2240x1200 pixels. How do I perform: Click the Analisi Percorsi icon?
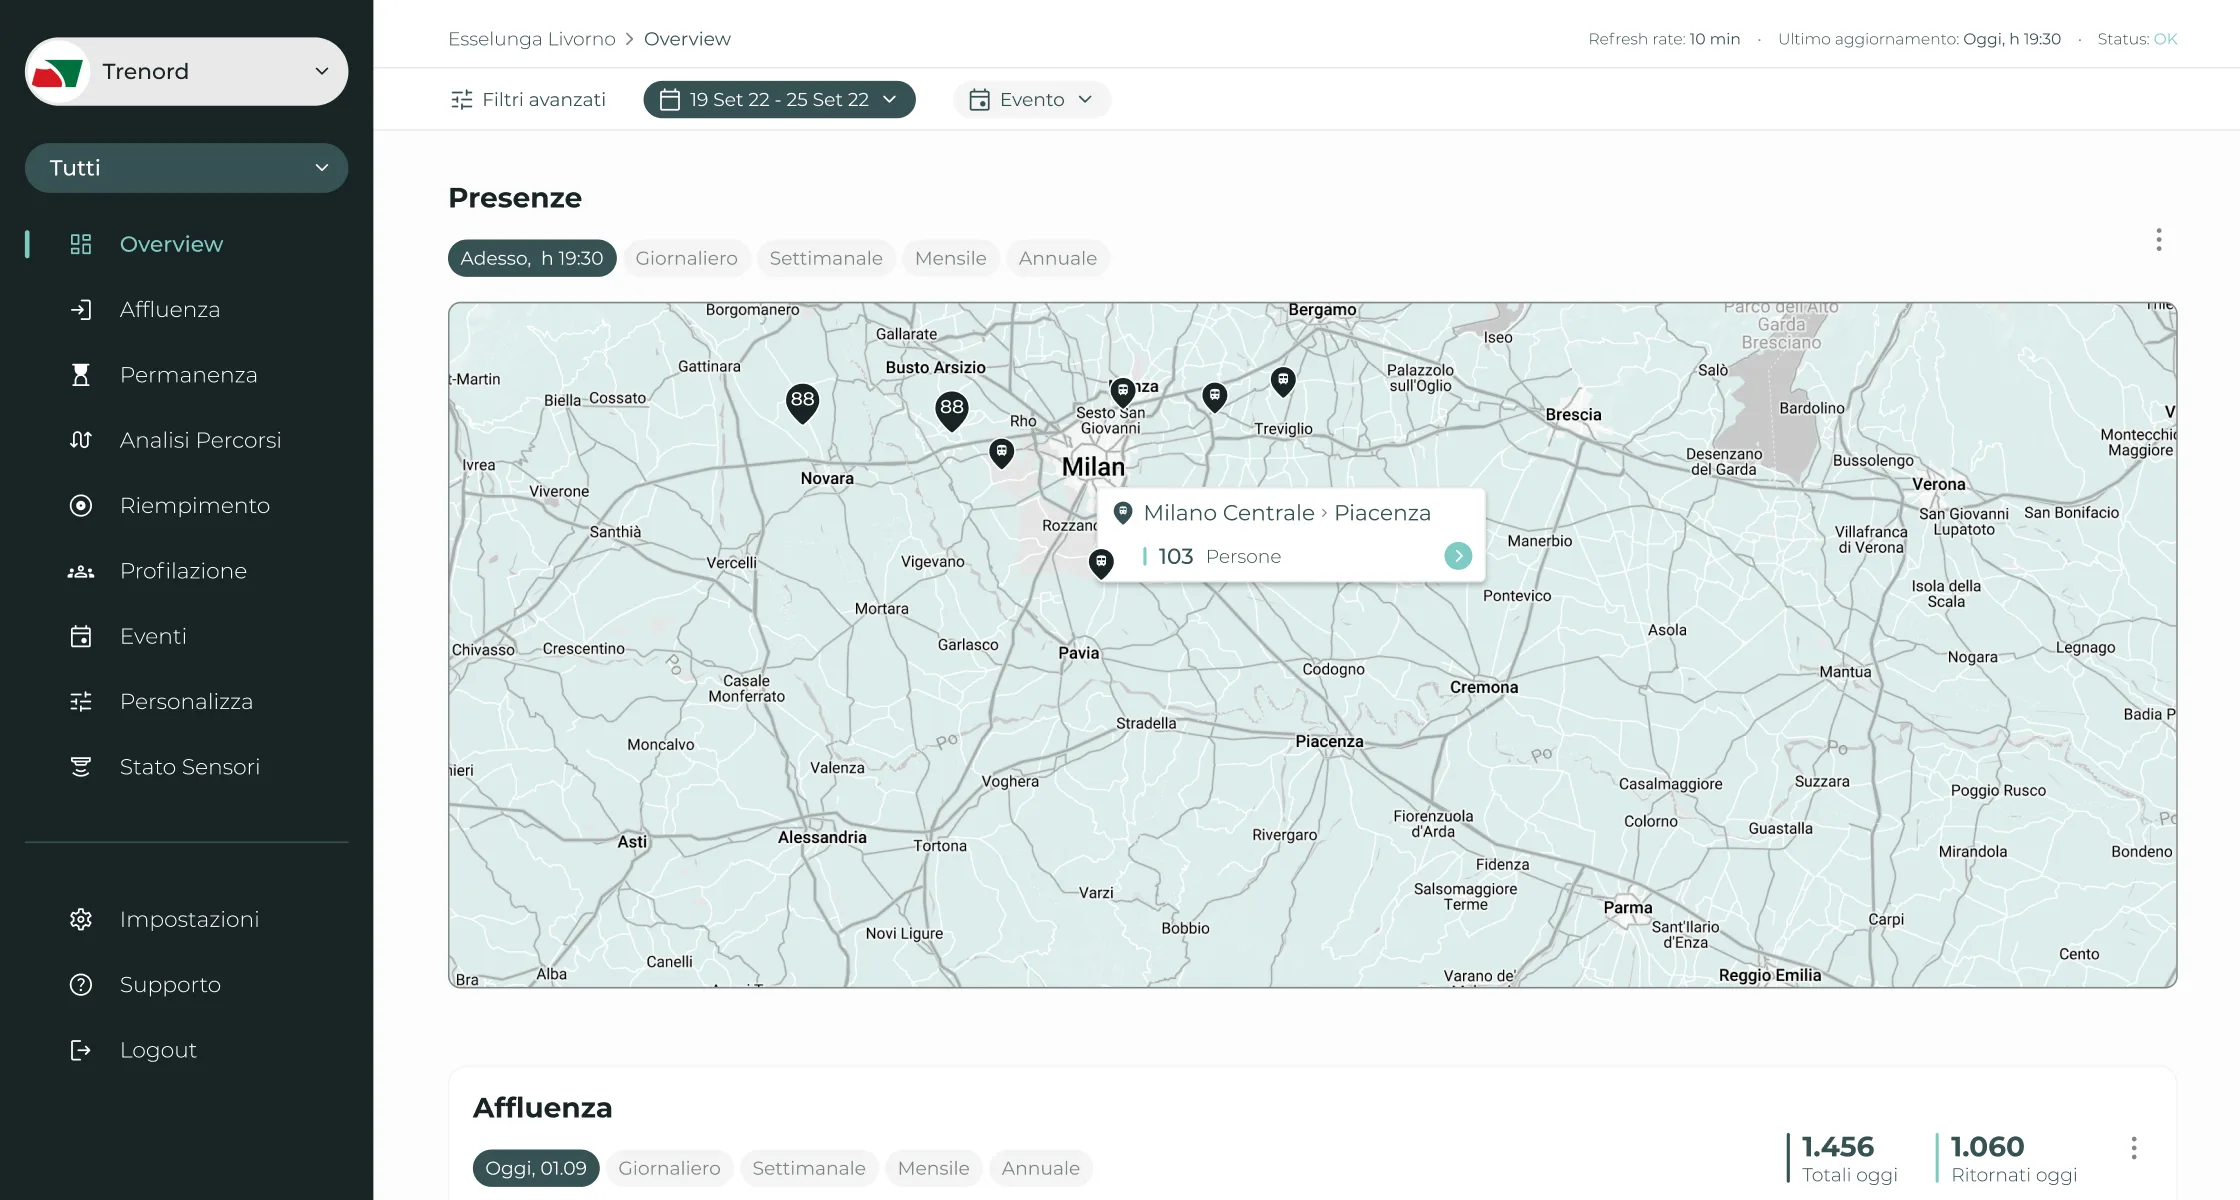click(x=80, y=440)
